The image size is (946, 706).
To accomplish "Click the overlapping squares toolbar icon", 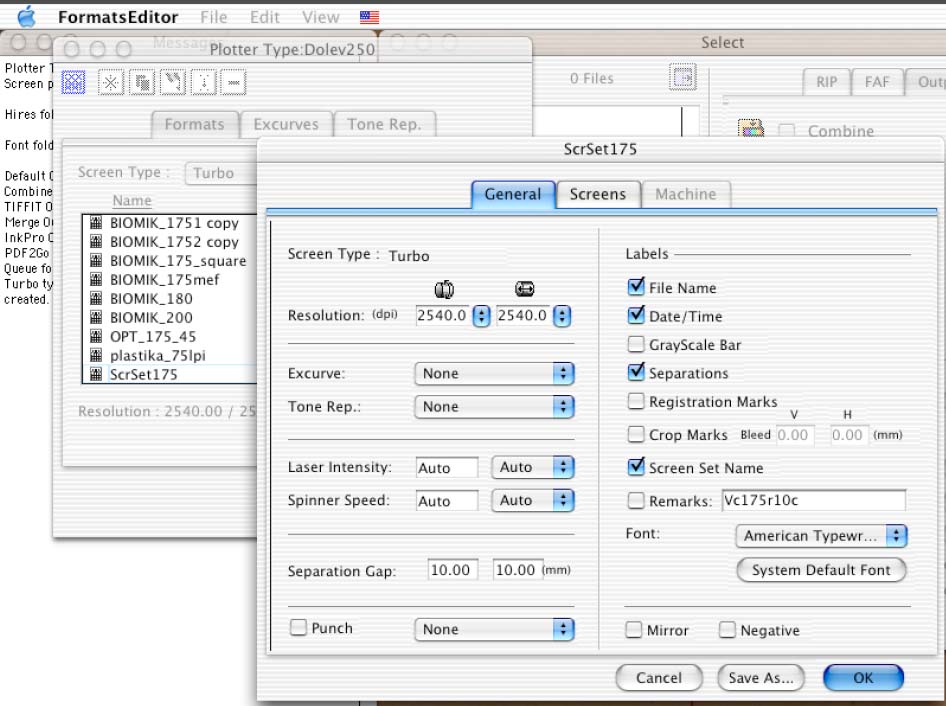I will click(142, 82).
